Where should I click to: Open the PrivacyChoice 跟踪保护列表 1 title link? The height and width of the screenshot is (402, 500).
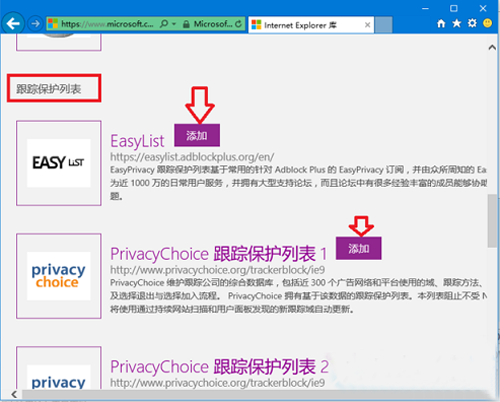219,254
